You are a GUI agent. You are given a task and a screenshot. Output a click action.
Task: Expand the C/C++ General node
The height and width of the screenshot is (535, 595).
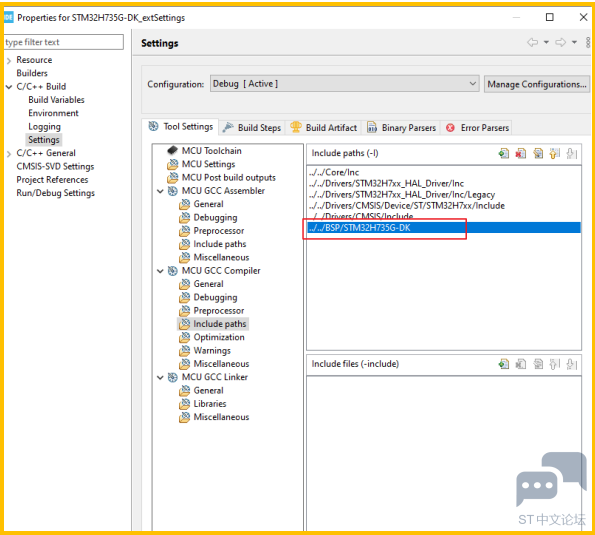9,154
